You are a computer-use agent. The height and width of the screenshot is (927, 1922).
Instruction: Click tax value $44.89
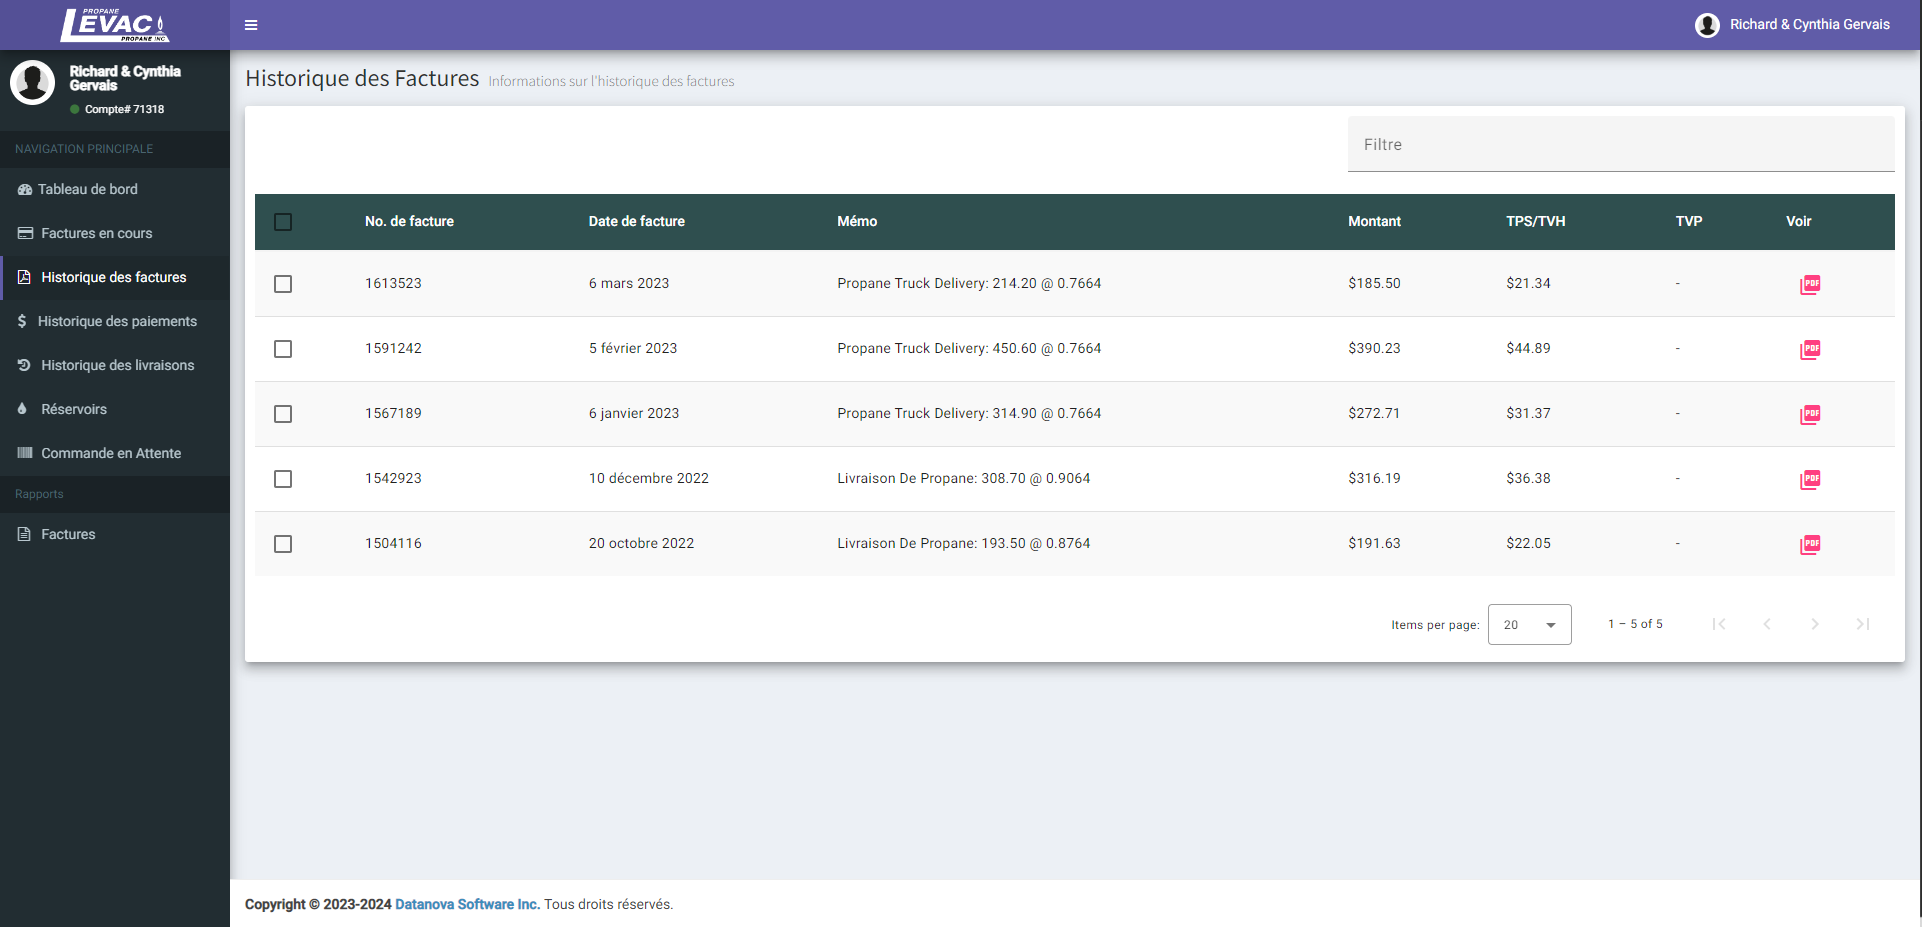1528,348
